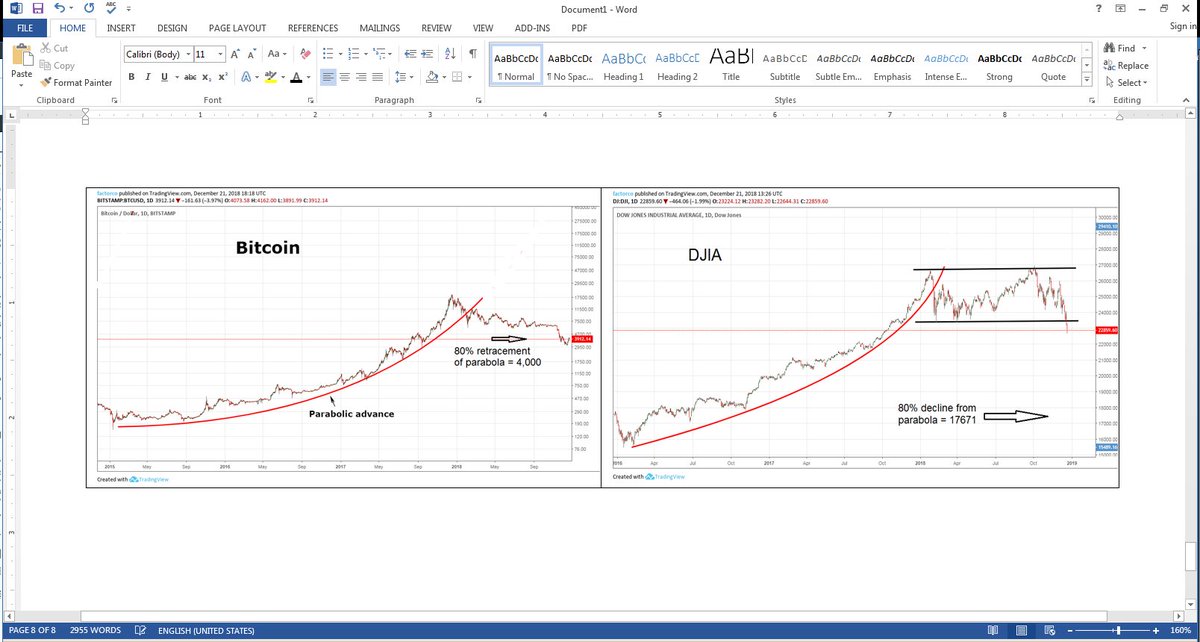Increase paragraph indent

429,54
